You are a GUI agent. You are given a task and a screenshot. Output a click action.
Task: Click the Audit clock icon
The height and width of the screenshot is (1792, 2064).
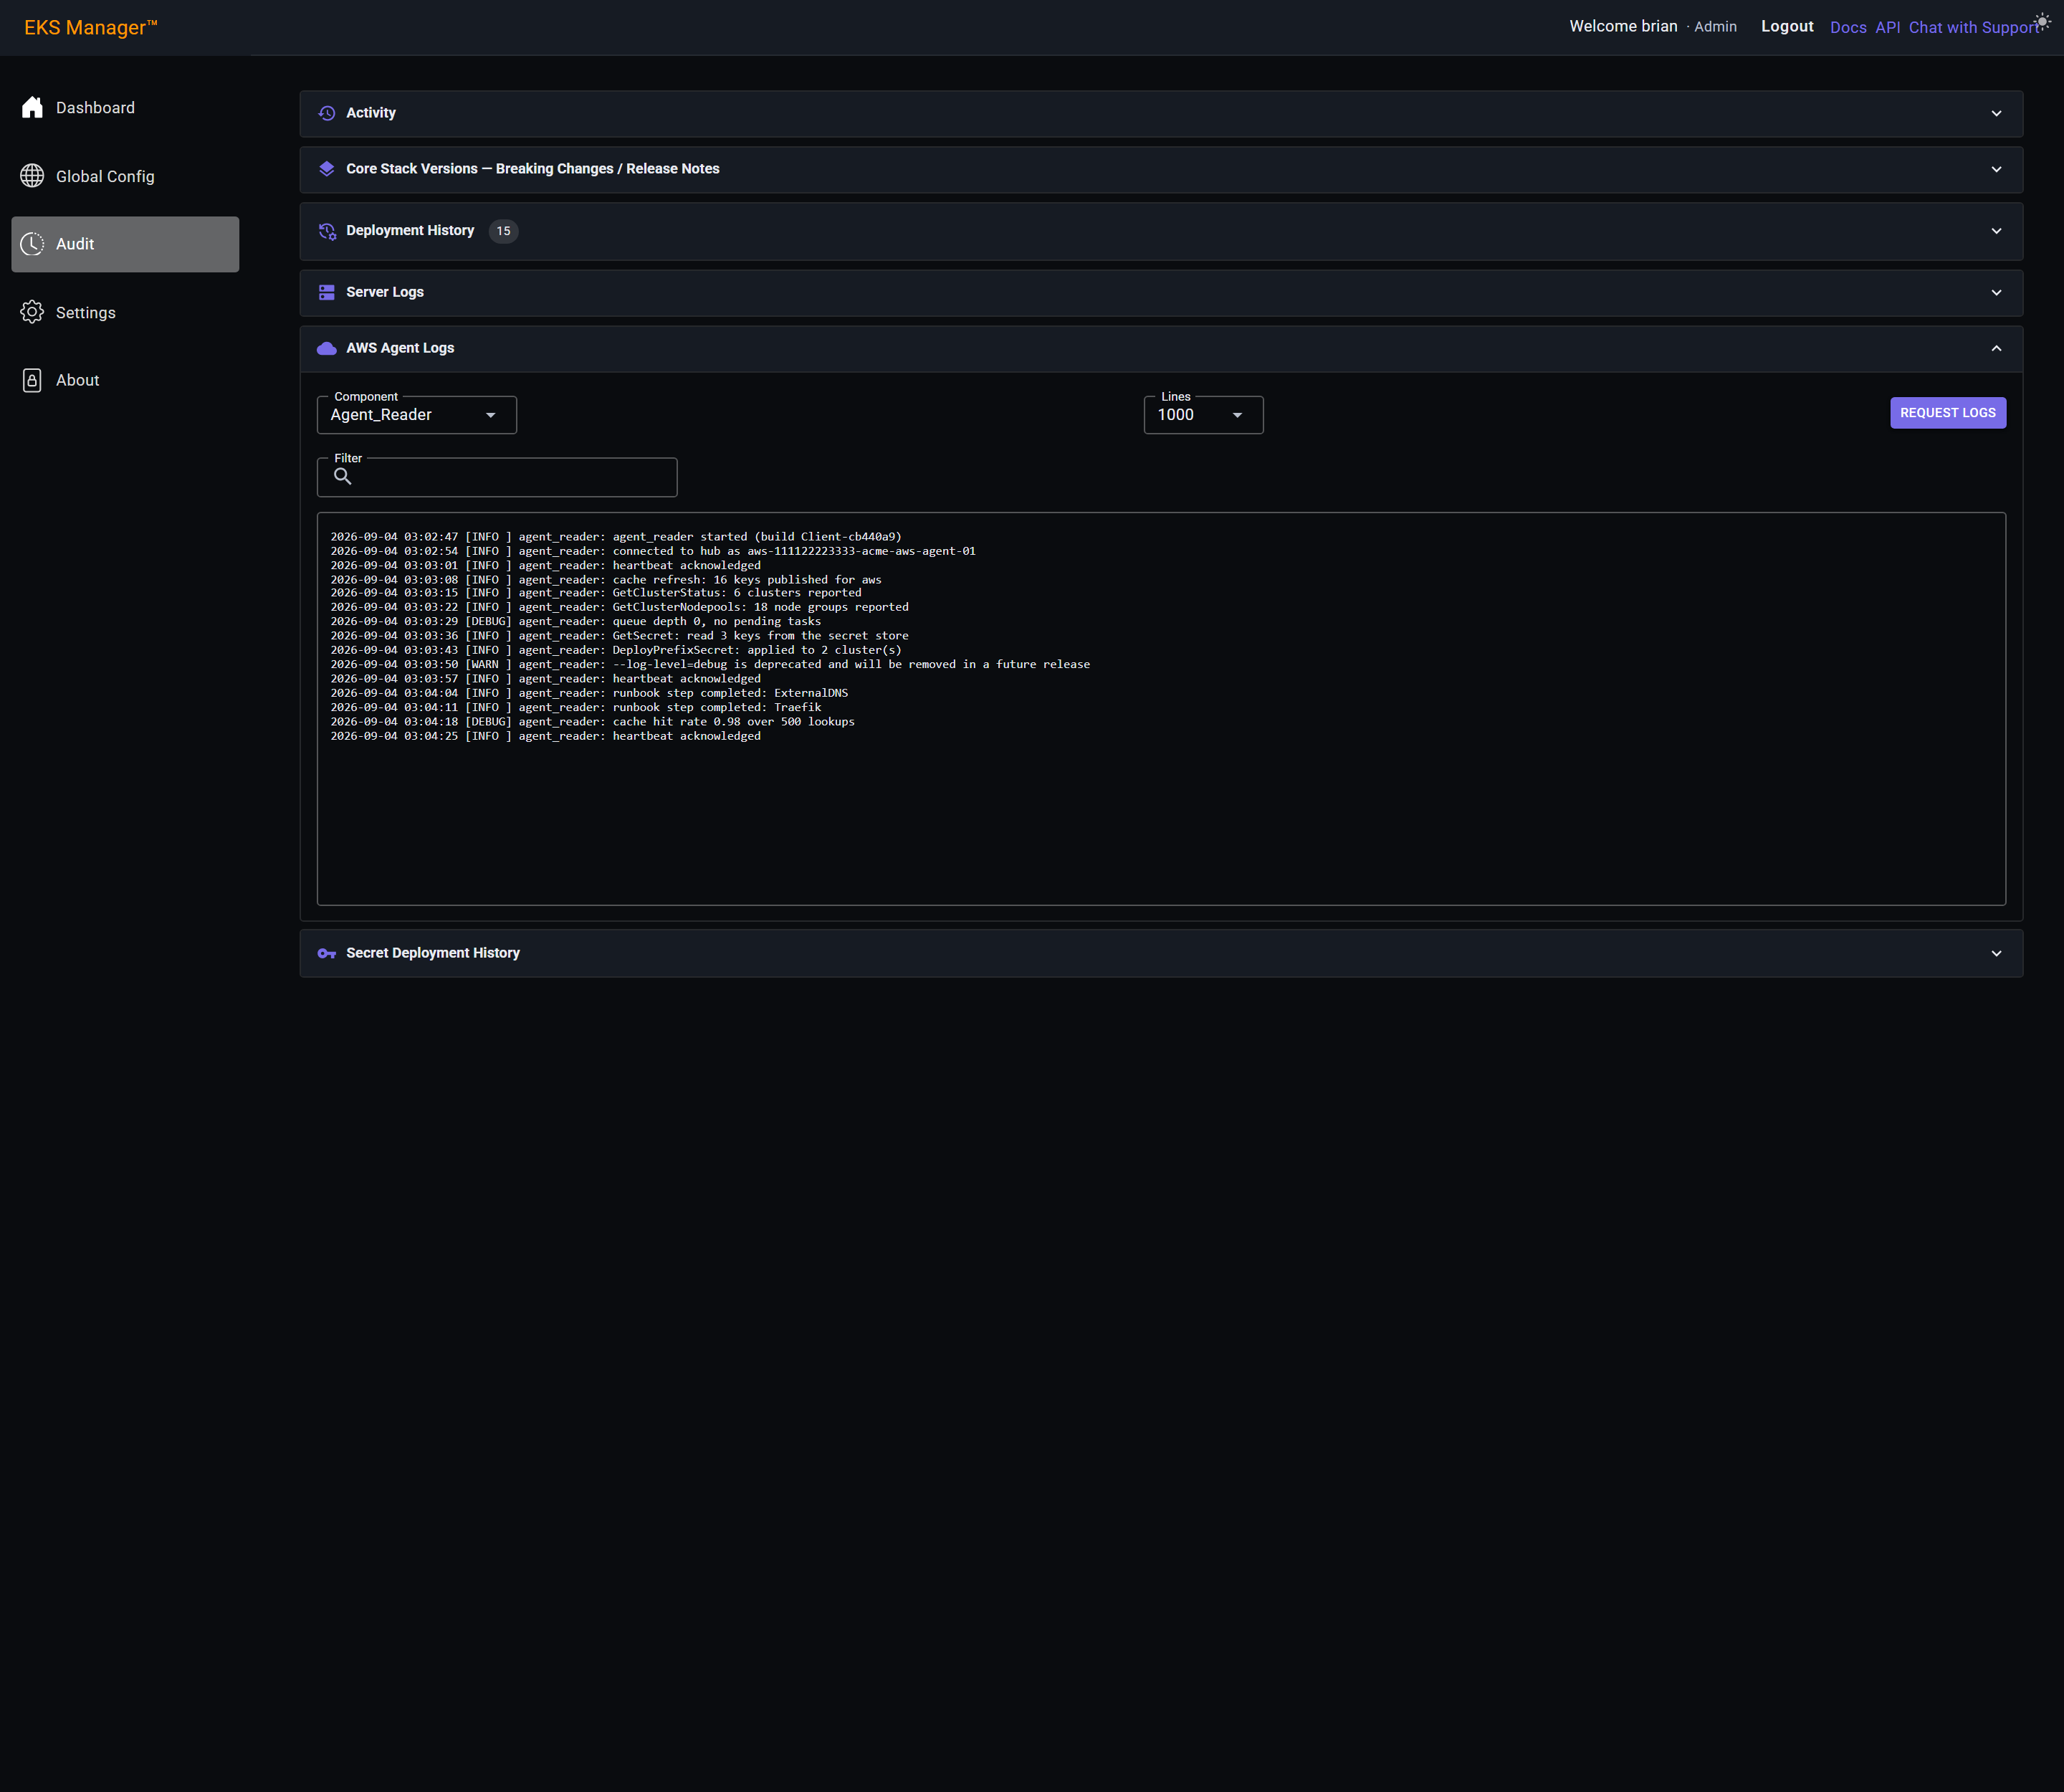coord(32,244)
